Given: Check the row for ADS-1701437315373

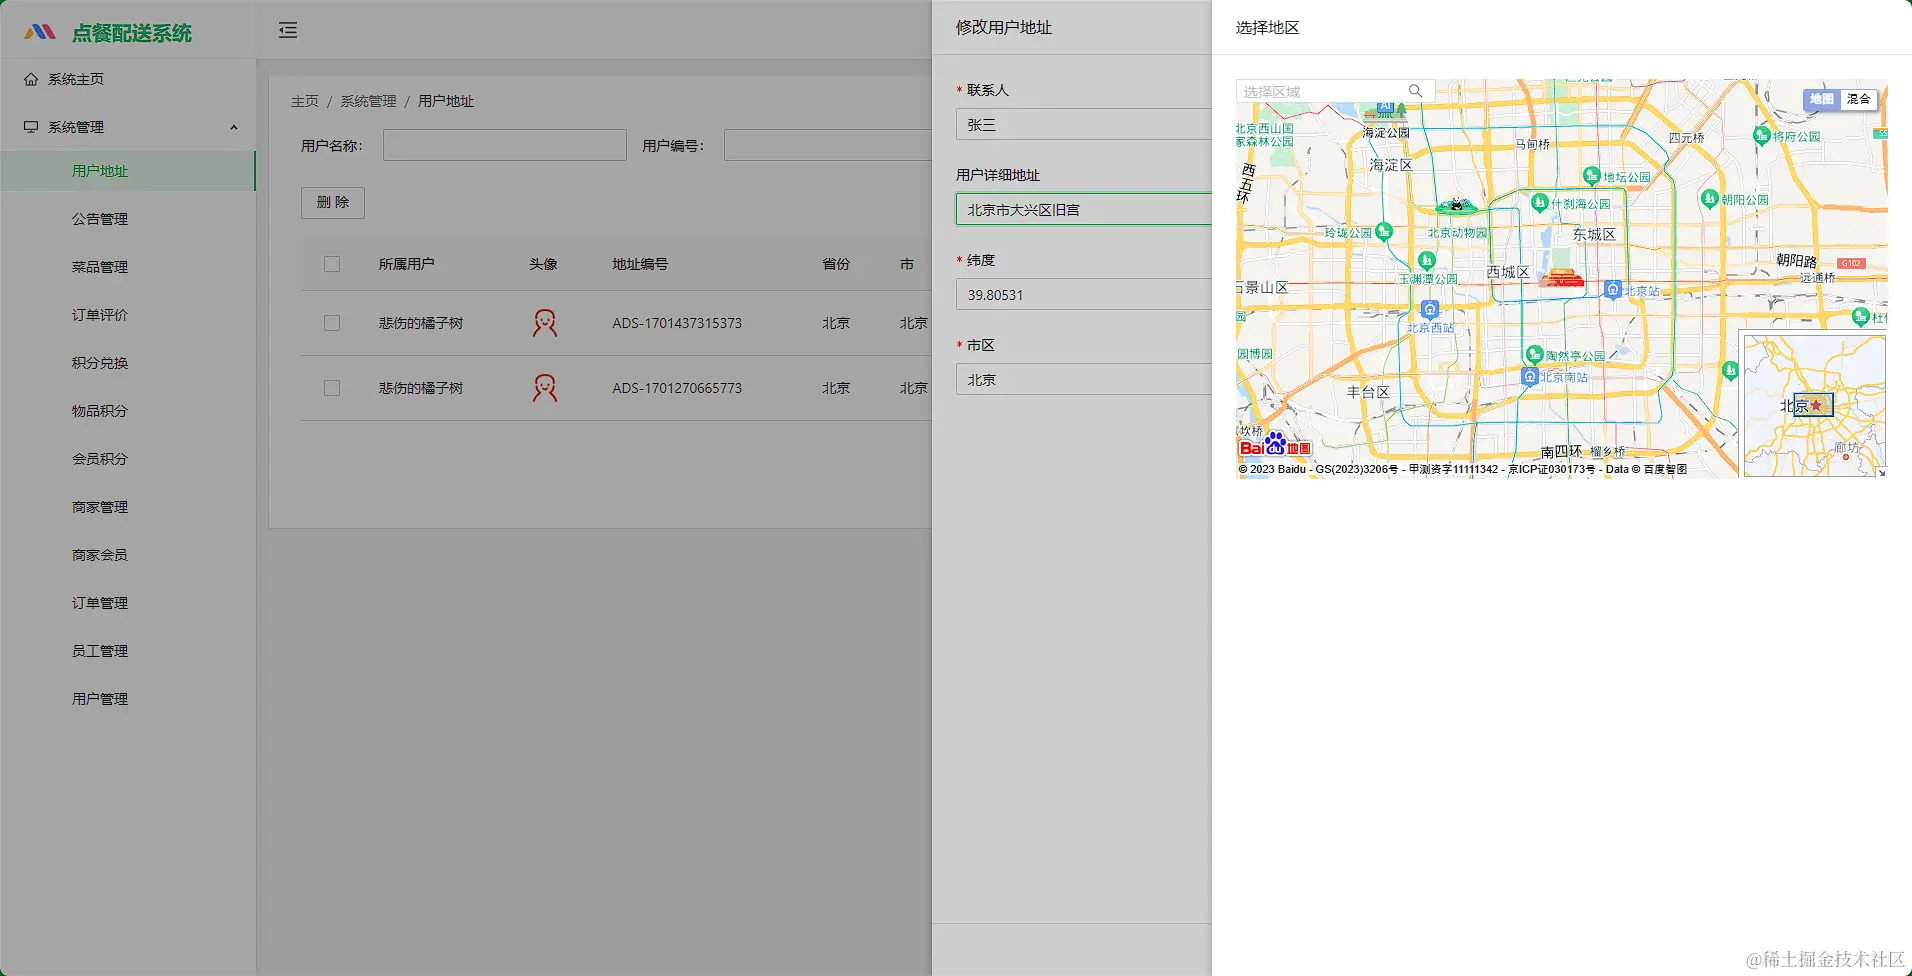Looking at the screenshot, I should pos(332,323).
